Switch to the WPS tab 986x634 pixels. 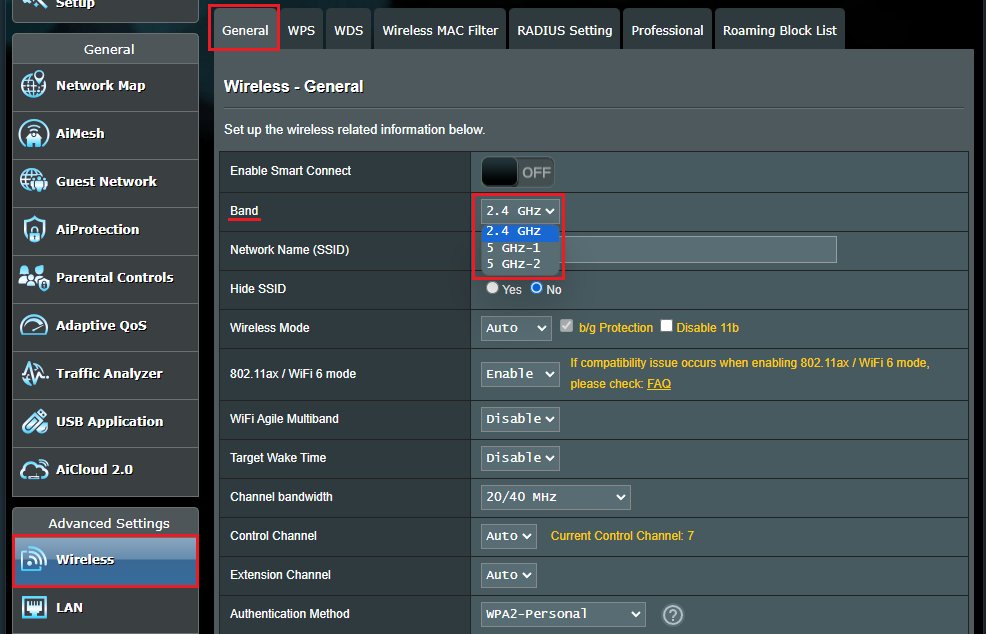301,30
